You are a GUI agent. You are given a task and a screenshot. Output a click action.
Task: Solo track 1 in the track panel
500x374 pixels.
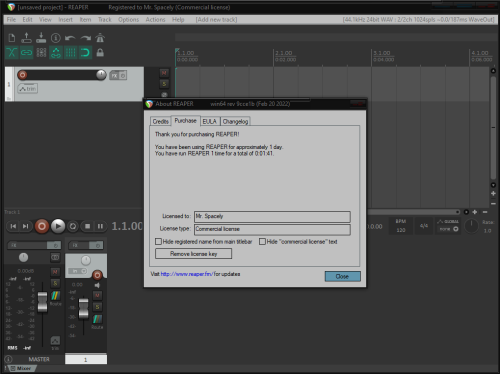164,84
